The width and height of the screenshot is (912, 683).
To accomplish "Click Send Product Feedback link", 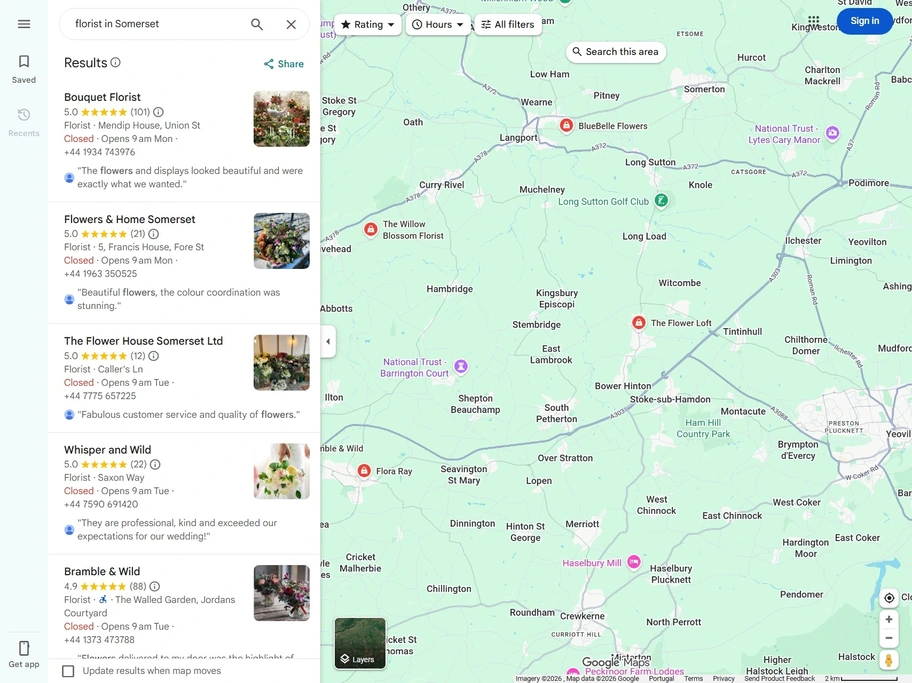I will click(x=779, y=678).
